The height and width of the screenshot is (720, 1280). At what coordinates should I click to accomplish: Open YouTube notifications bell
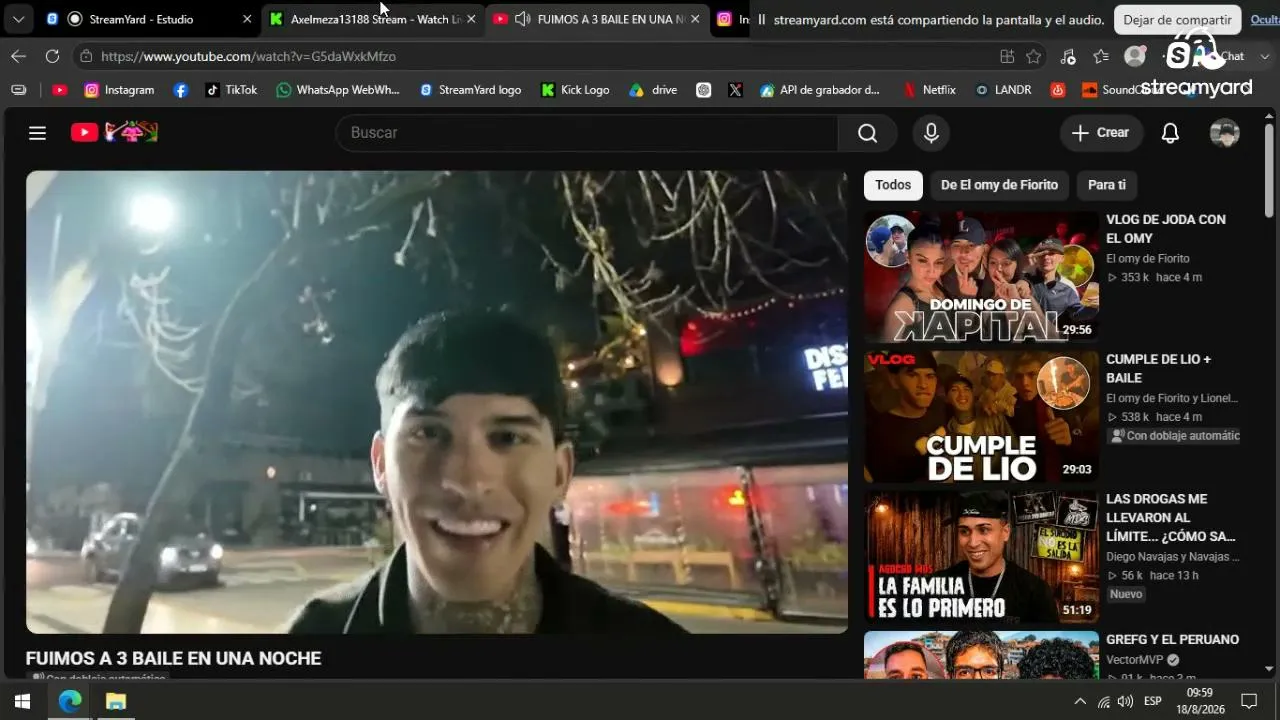click(1170, 133)
